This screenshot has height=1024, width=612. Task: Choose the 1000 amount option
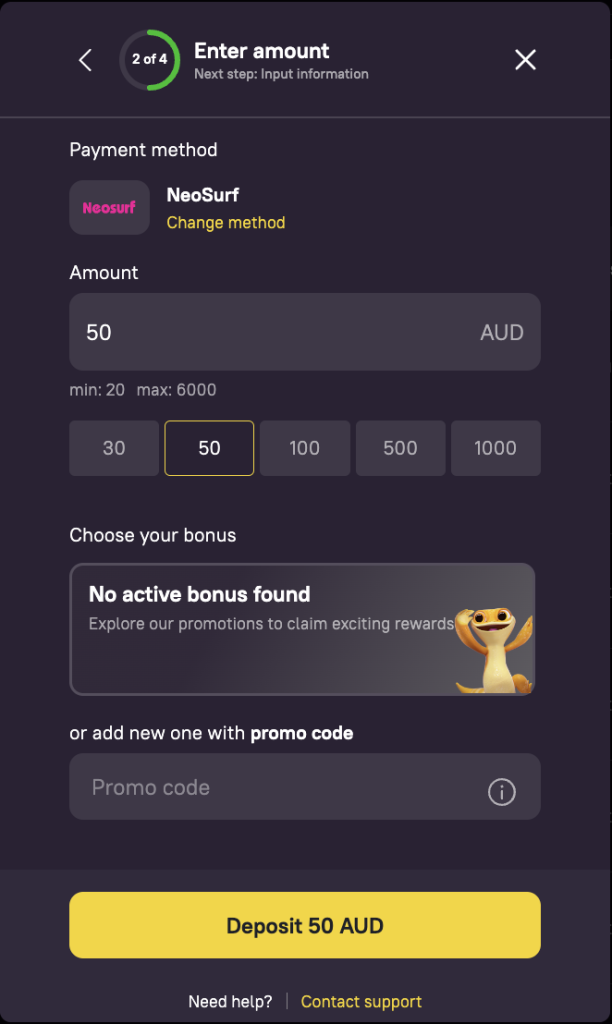[495, 448]
